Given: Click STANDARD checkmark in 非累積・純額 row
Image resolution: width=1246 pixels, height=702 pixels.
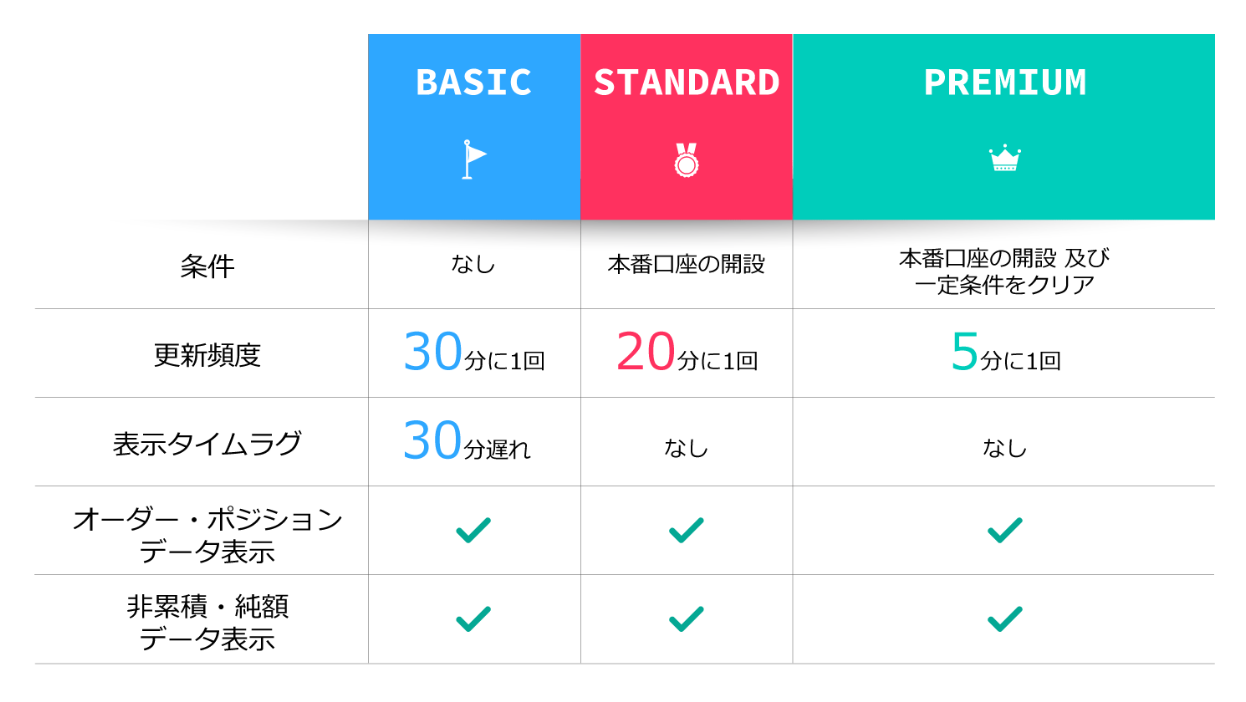Looking at the screenshot, I should coord(686,619).
